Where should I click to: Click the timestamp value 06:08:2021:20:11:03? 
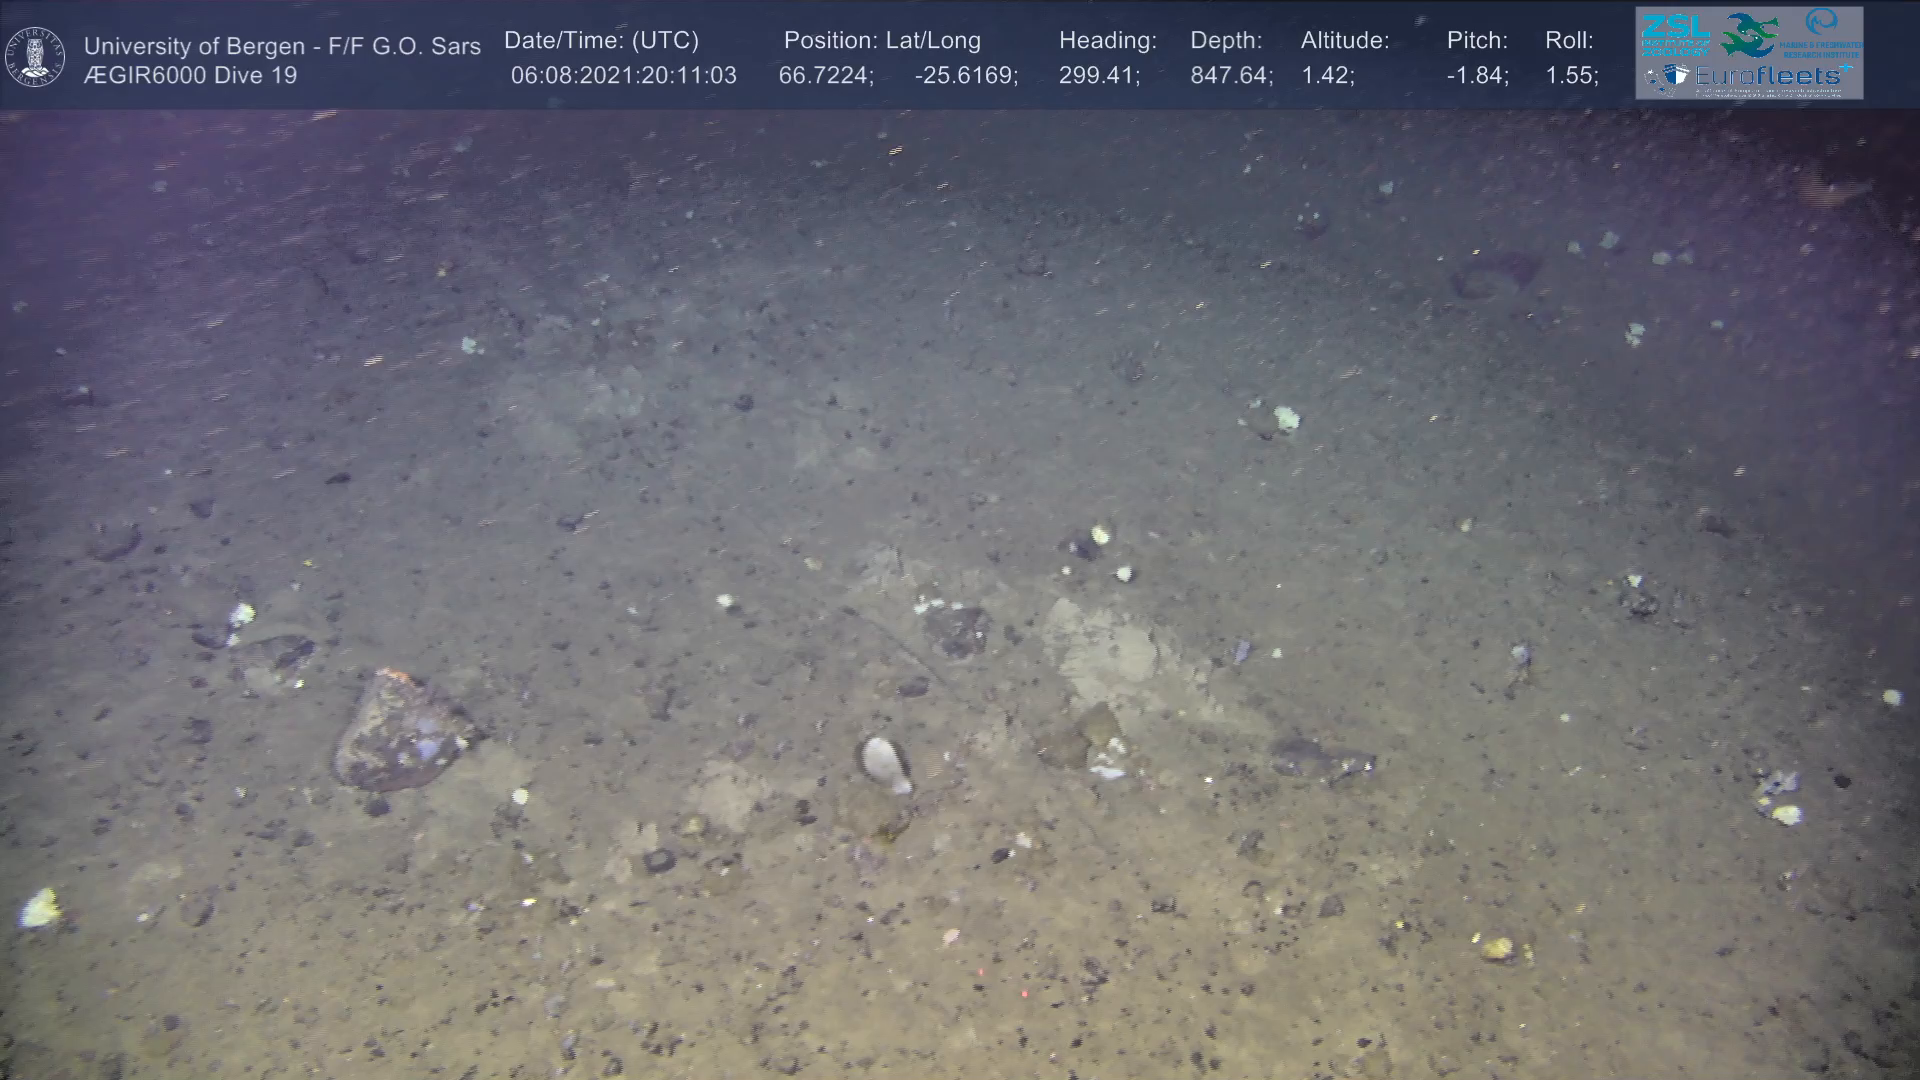point(623,76)
